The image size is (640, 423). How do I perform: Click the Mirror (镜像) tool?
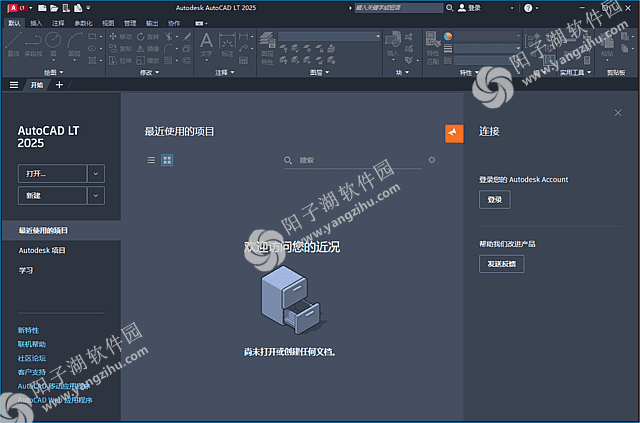pos(148,49)
